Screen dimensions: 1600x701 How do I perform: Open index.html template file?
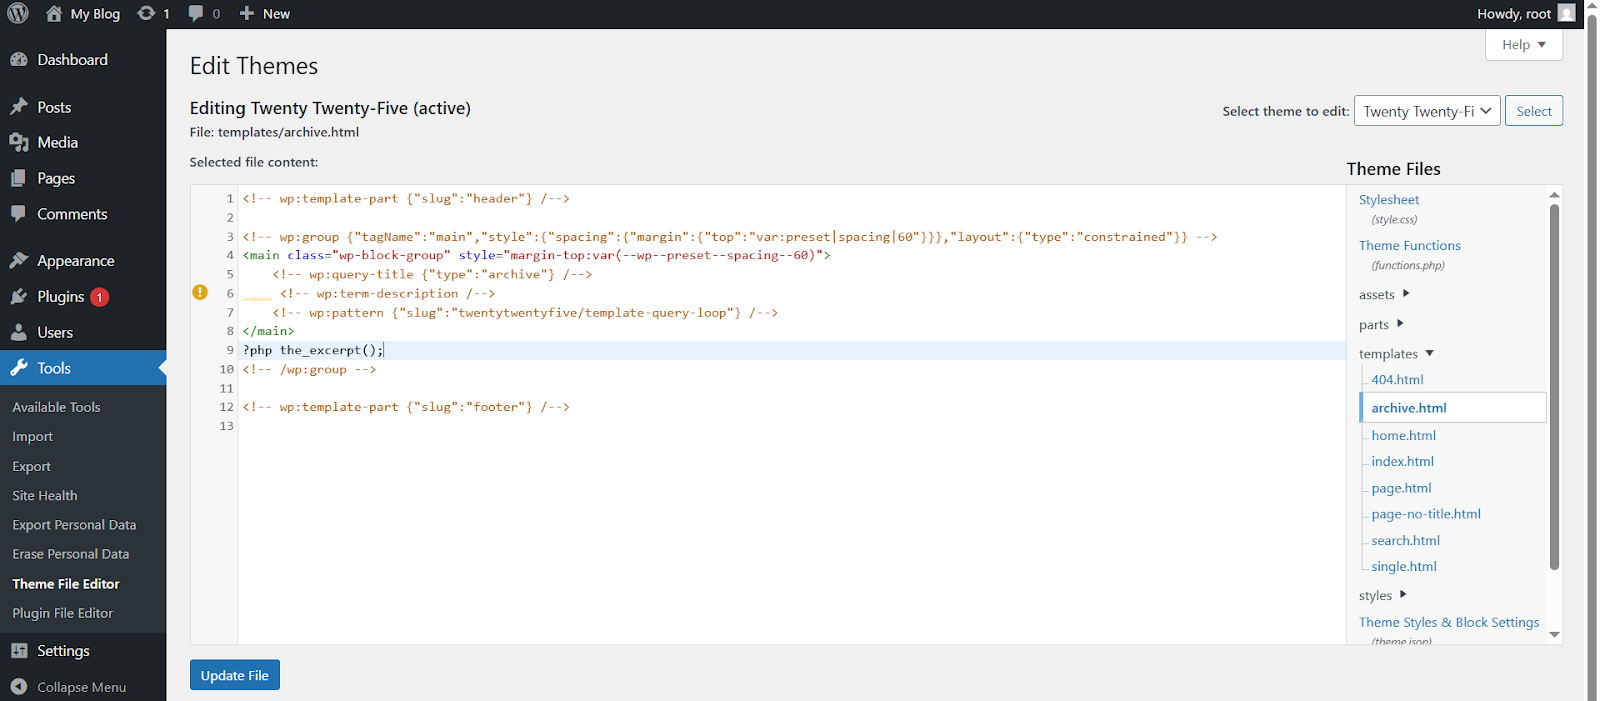point(1403,461)
